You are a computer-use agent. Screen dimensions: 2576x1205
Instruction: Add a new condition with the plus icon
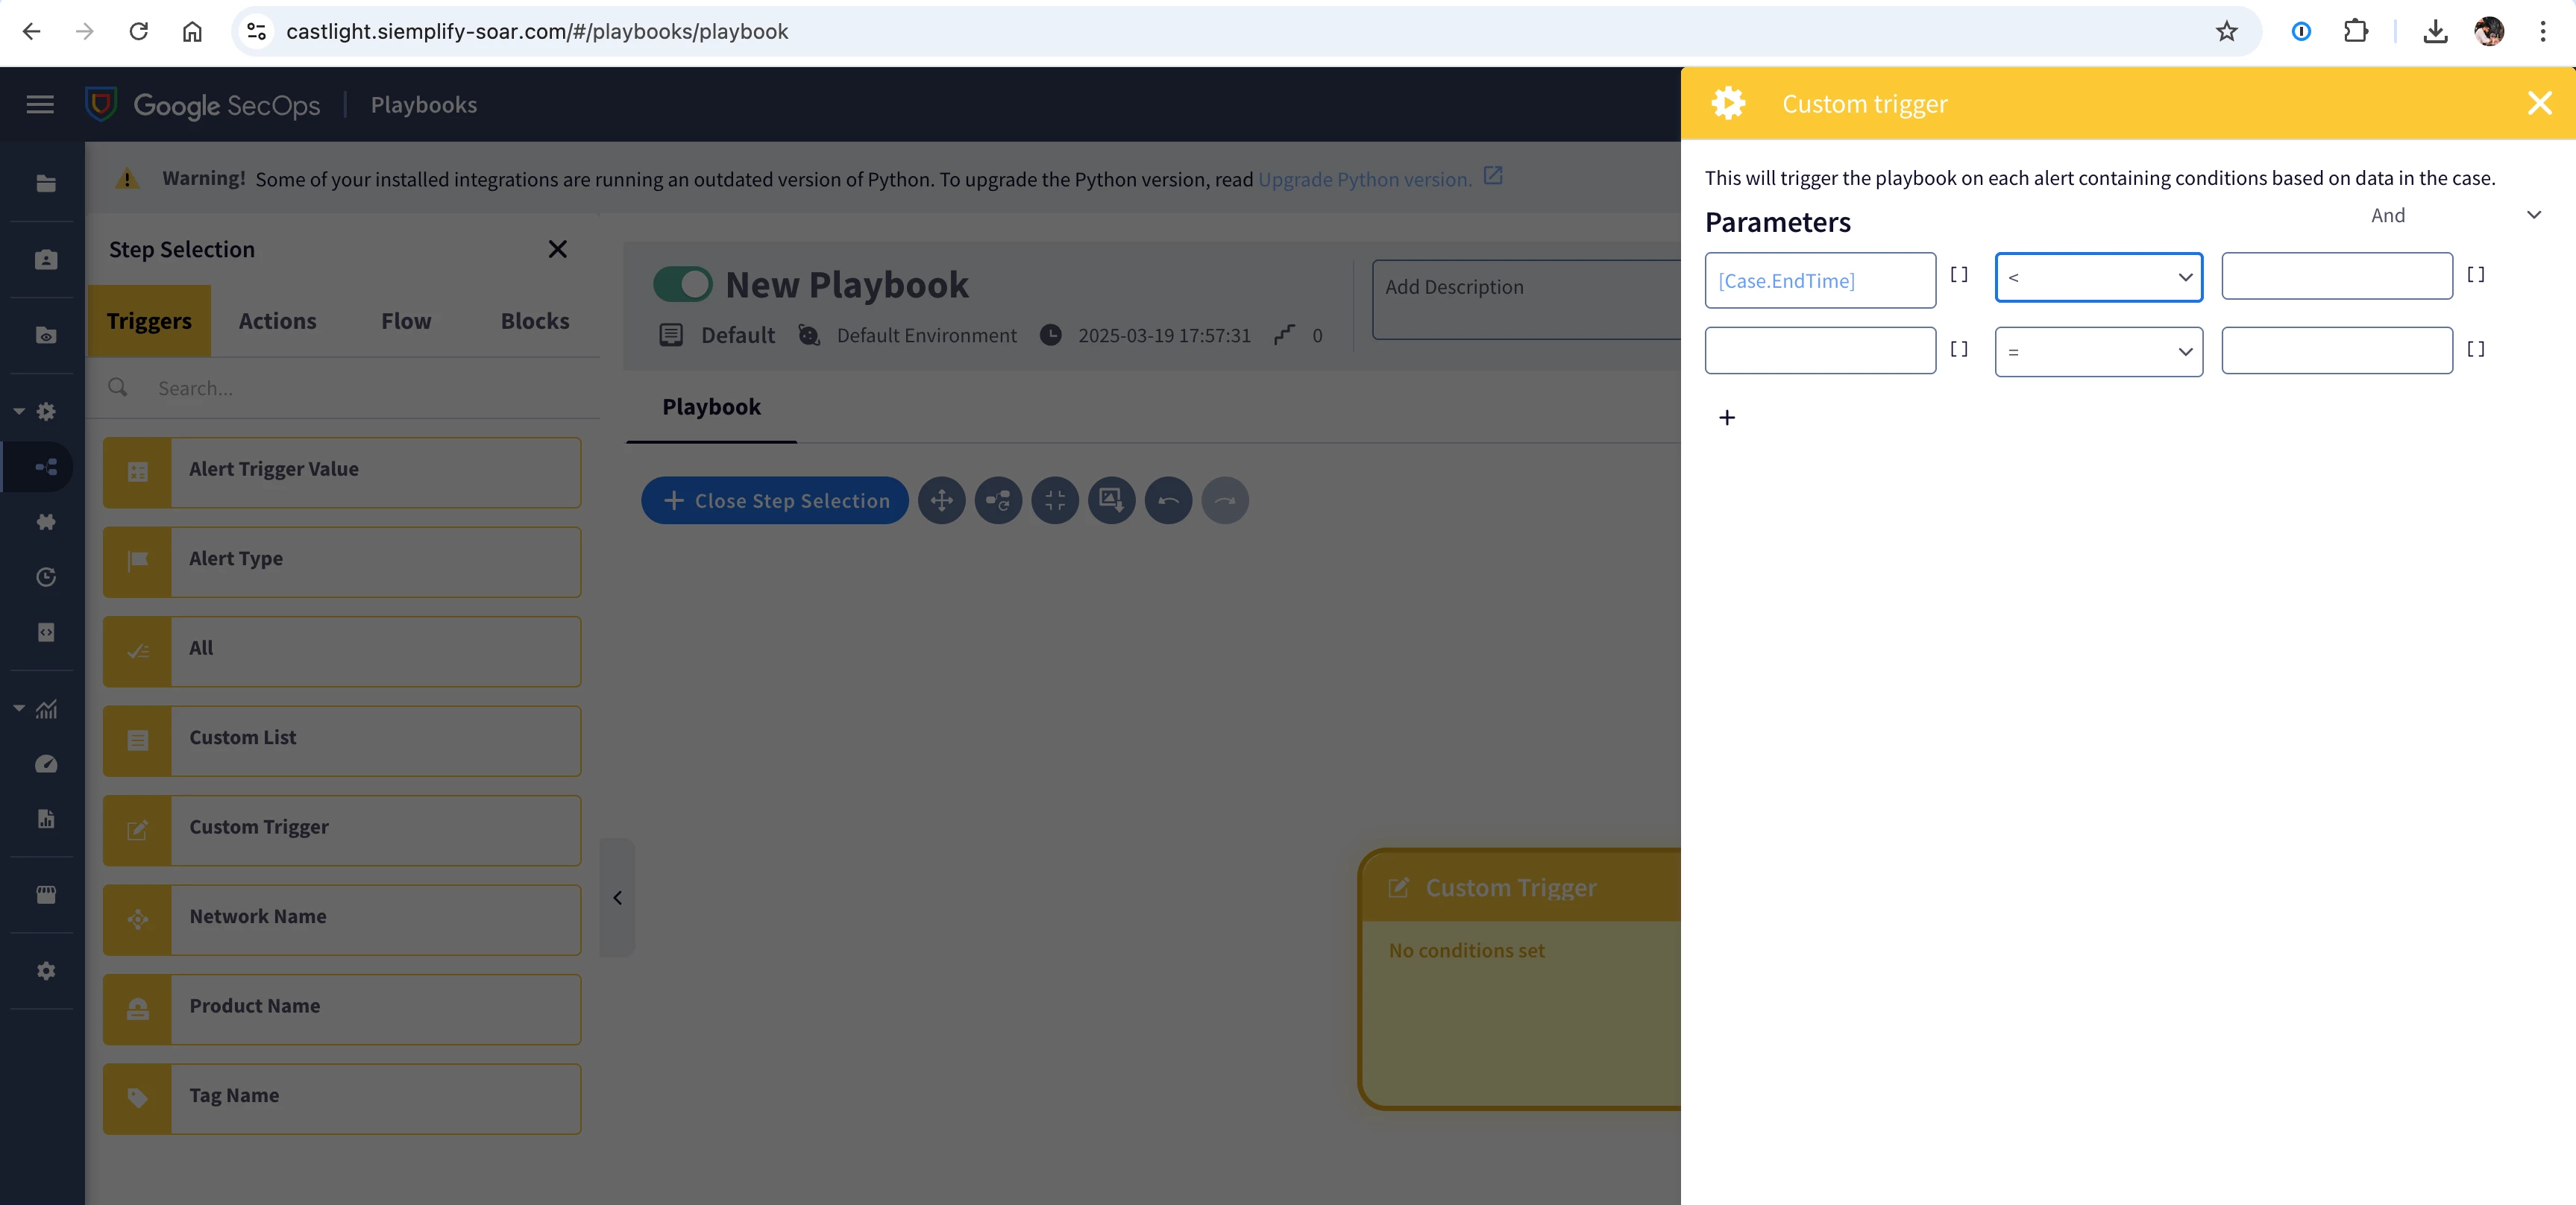pos(1727,418)
